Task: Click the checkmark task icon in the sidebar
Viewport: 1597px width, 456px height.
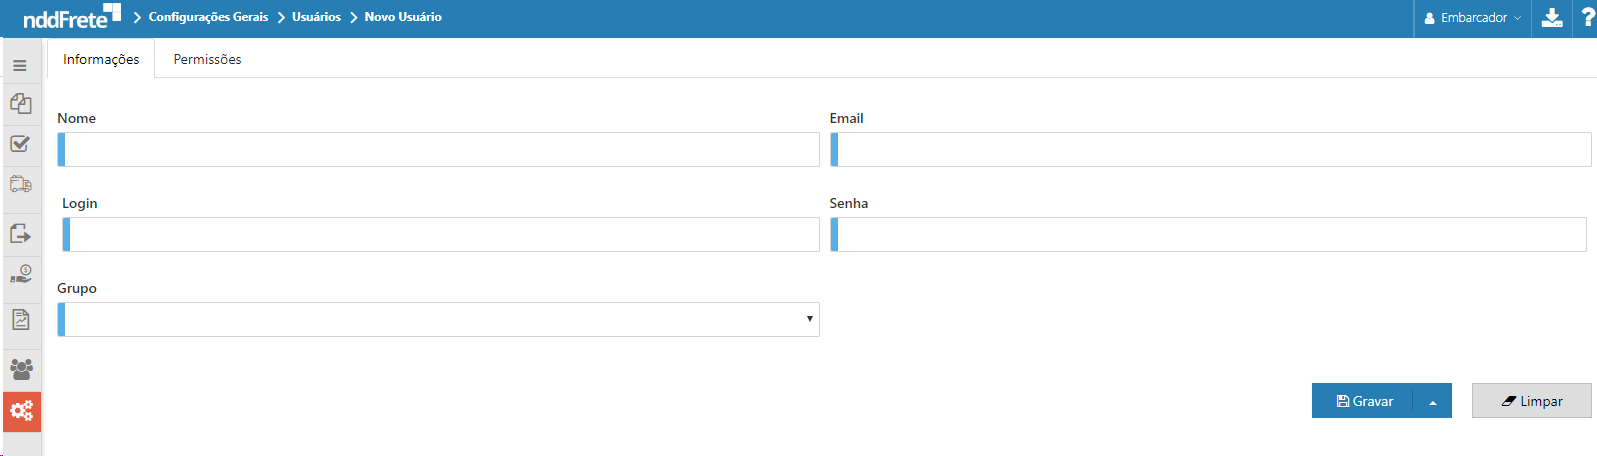Action: pos(21,144)
